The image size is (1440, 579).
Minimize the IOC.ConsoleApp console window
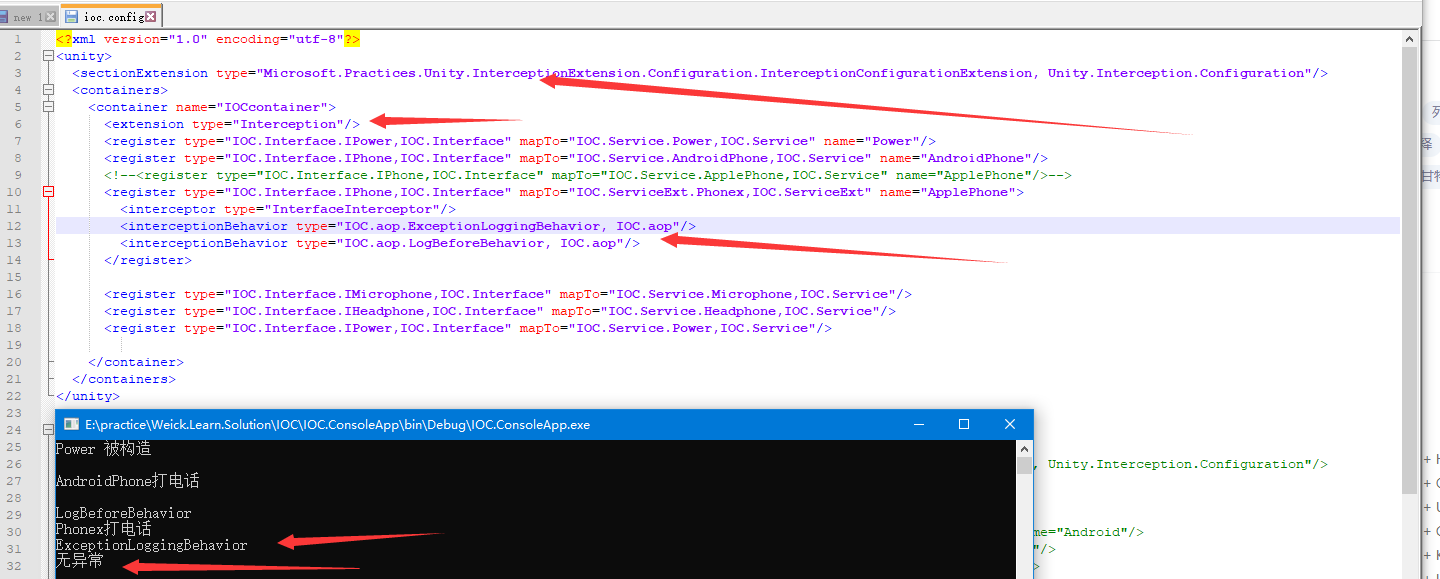point(919,424)
